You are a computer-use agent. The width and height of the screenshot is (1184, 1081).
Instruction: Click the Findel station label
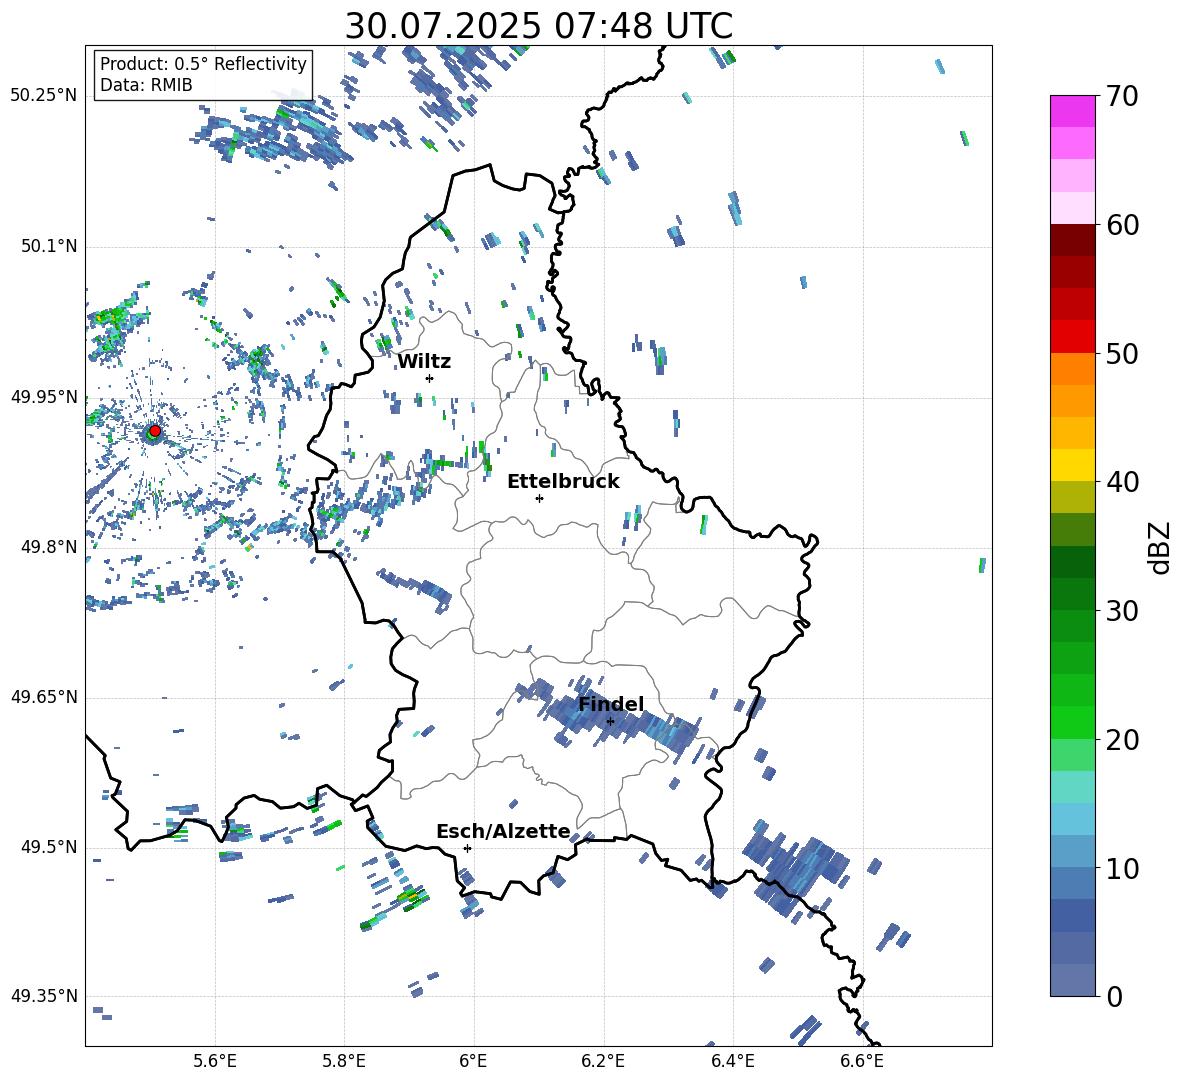tap(611, 704)
